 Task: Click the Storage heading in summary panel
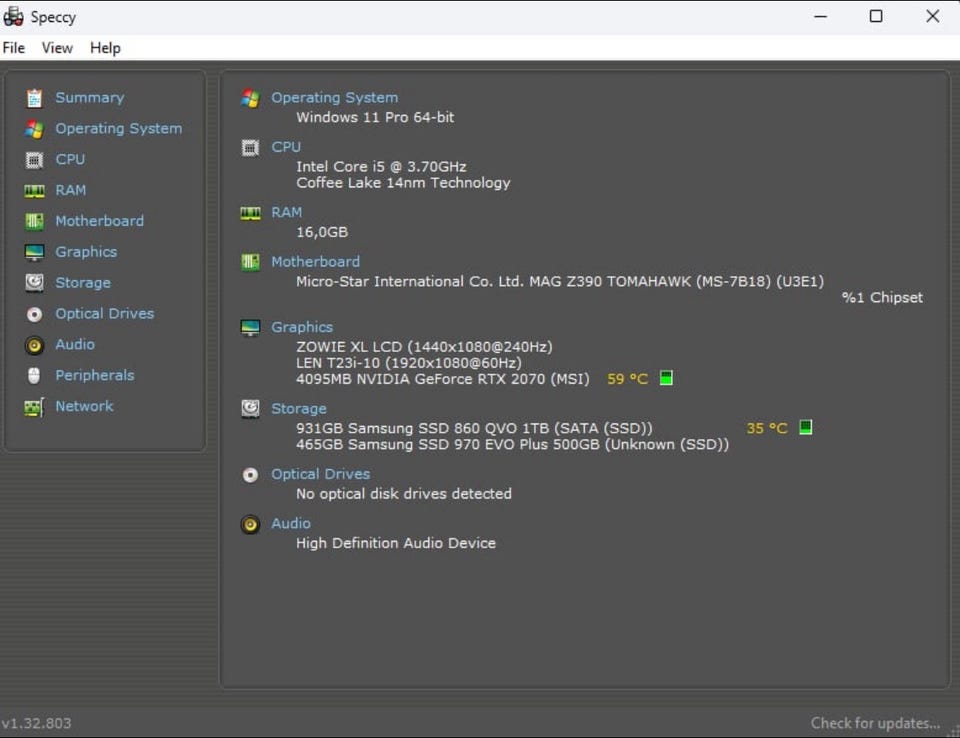click(x=298, y=409)
